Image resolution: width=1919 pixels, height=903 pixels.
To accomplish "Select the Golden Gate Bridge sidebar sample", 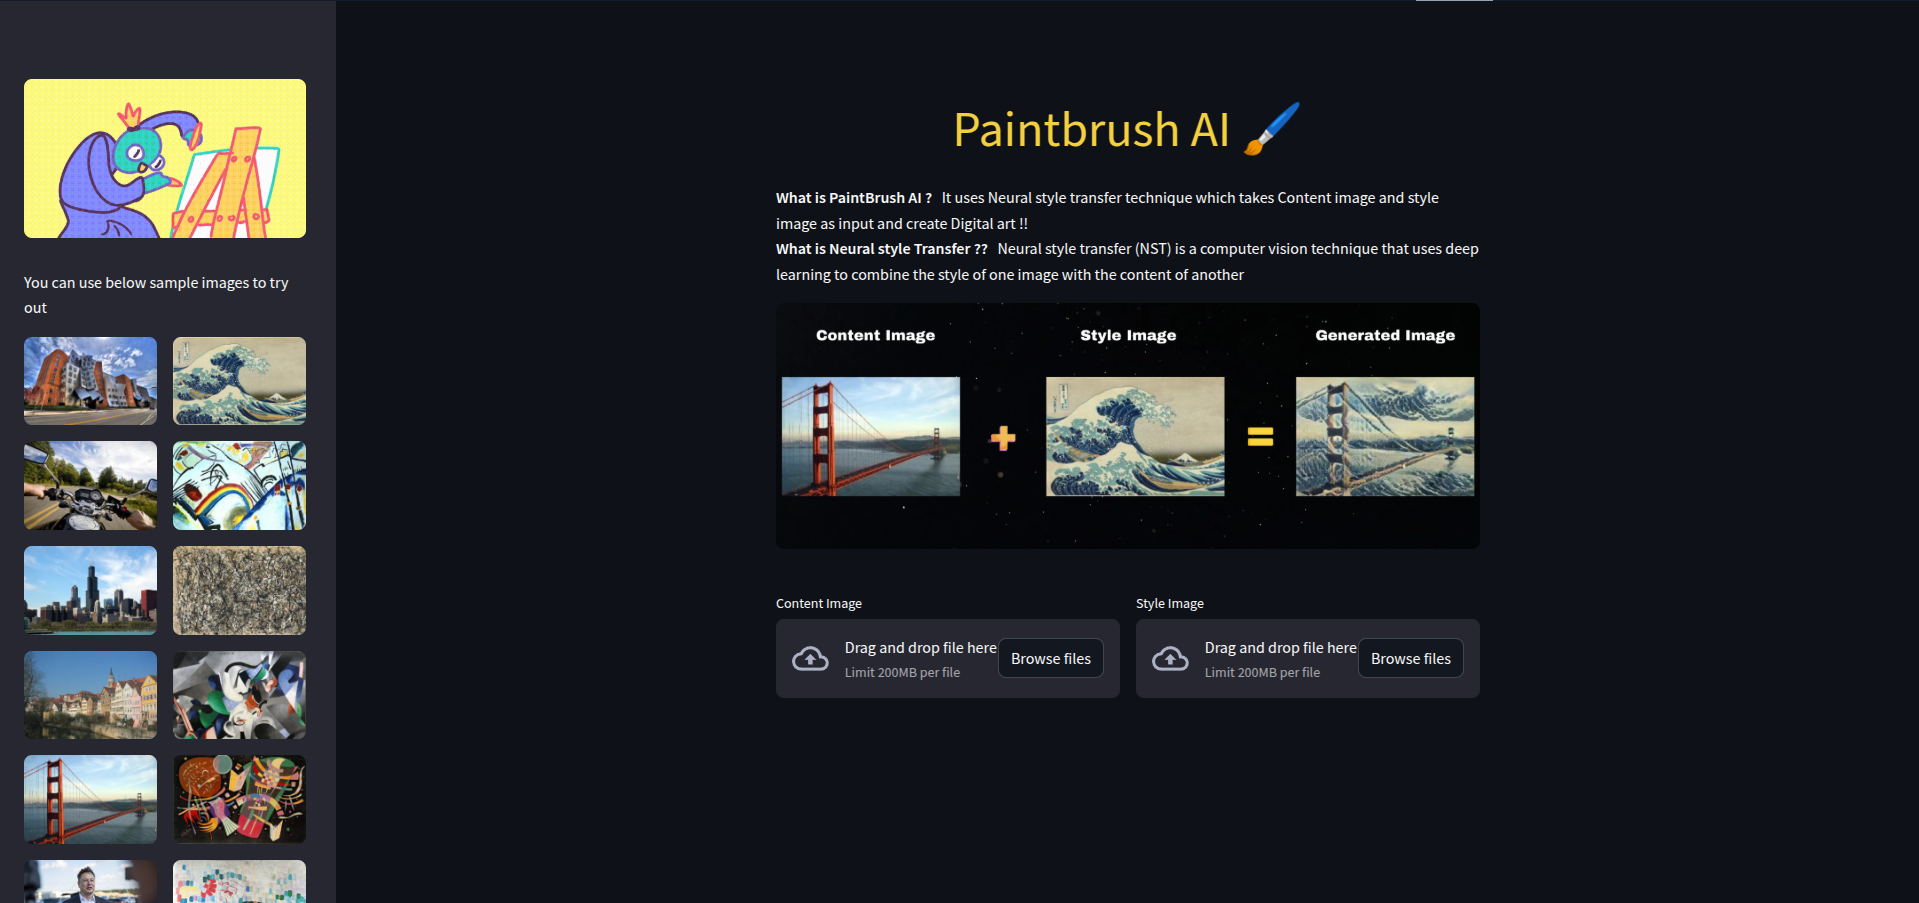I will [x=90, y=799].
